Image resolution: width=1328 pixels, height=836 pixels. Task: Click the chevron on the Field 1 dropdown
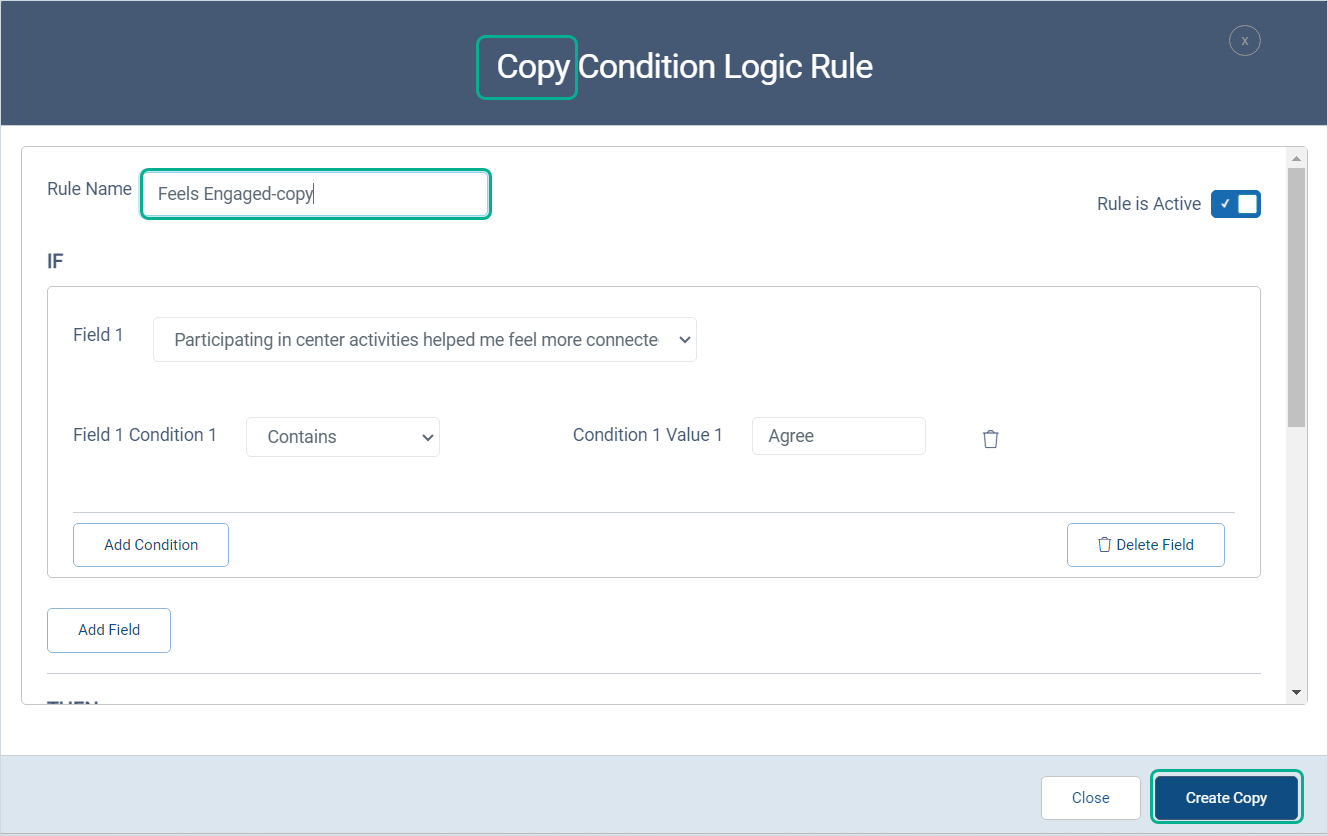[x=684, y=339]
